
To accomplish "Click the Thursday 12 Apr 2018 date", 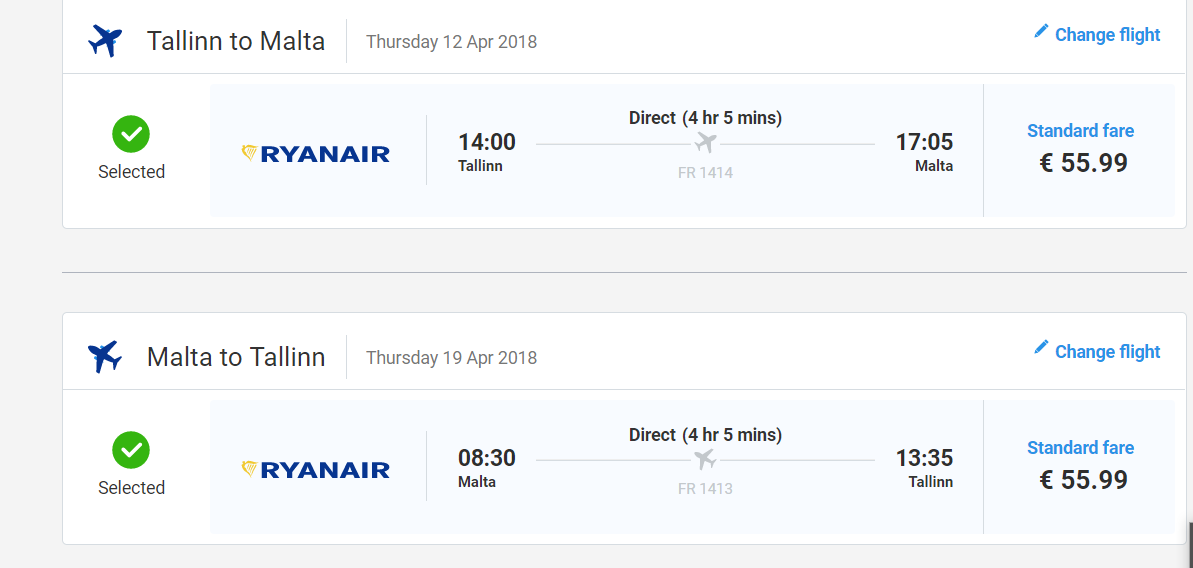I will pos(452,42).
